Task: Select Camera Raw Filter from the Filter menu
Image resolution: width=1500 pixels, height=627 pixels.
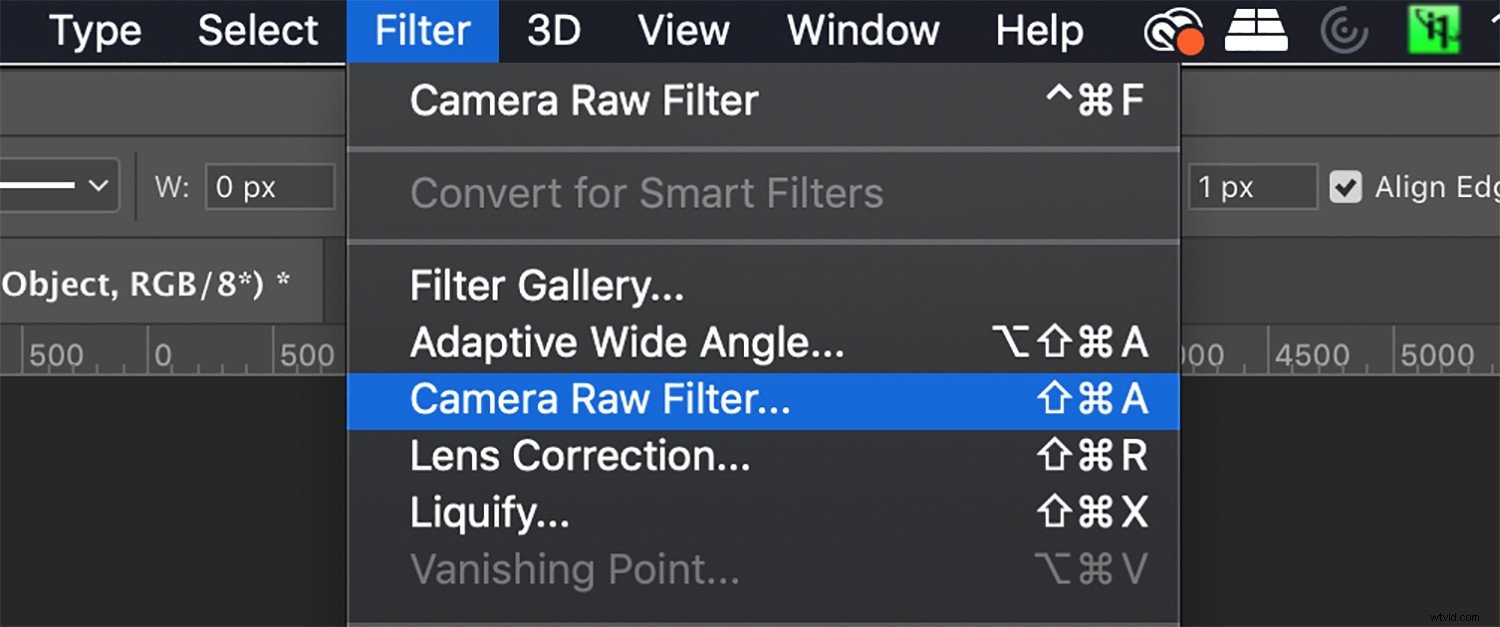Action: coord(598,398)
